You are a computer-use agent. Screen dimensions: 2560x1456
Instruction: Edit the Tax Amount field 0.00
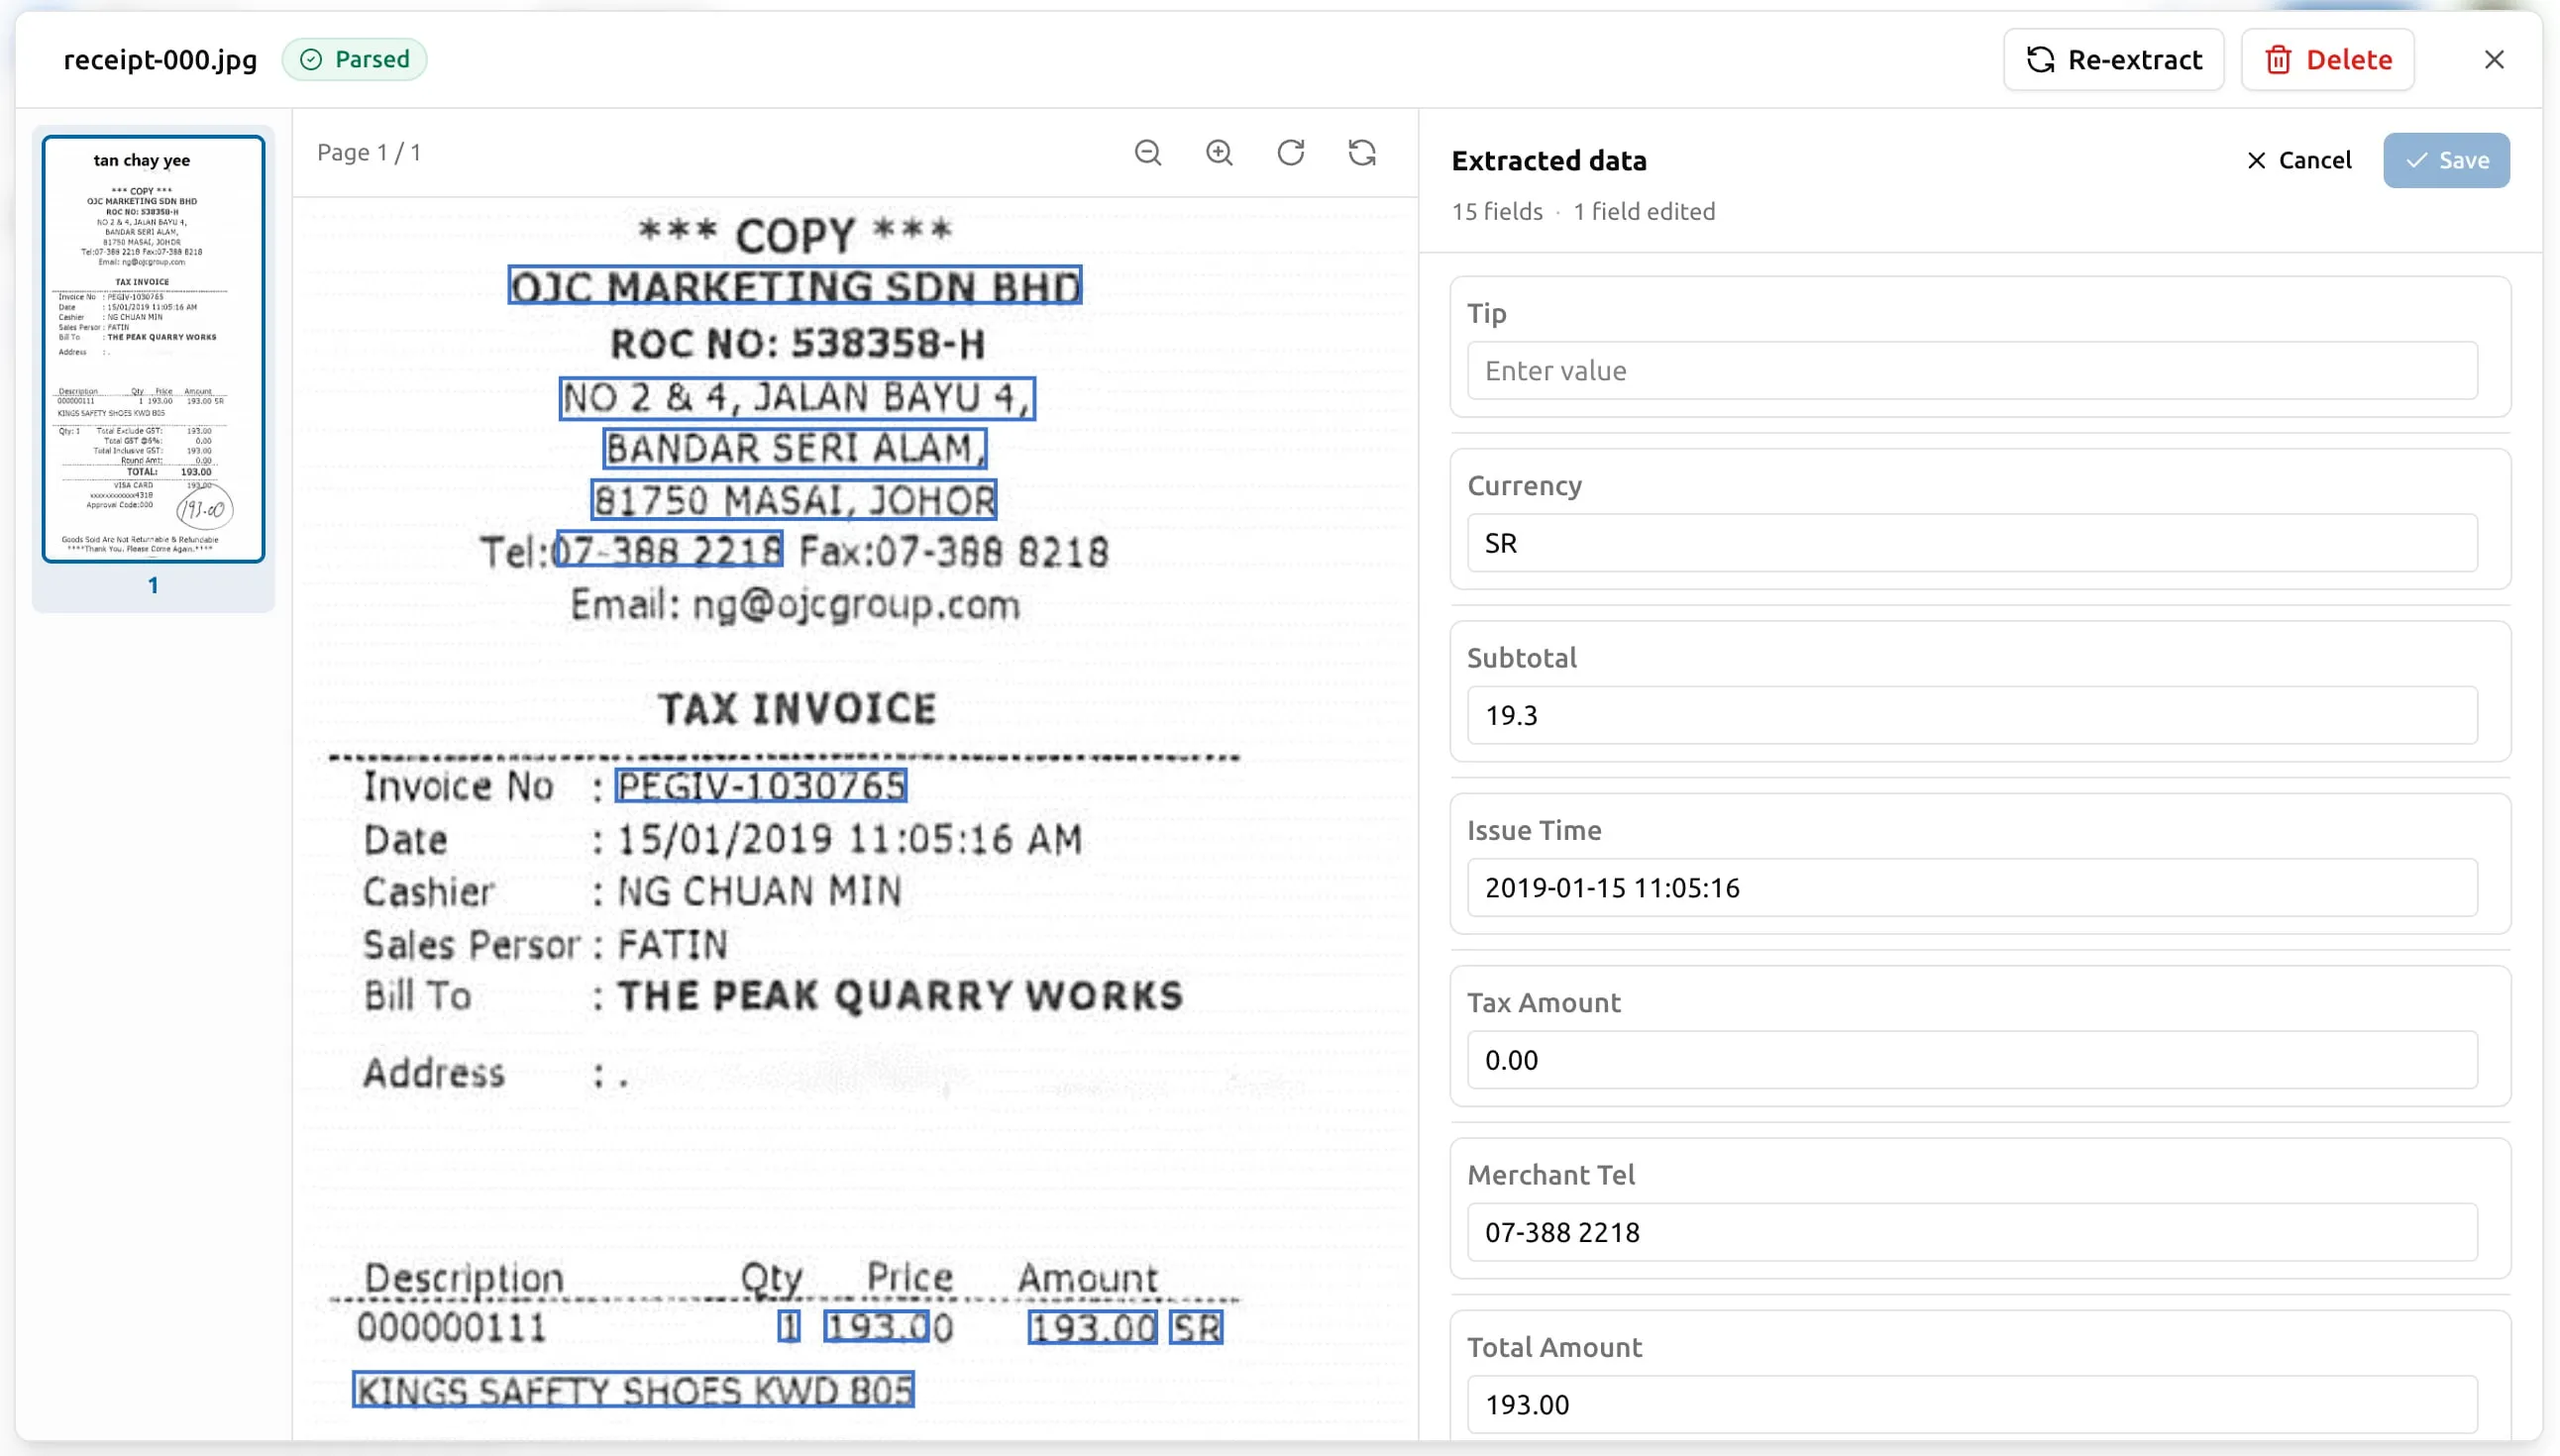[1972, 1060]
